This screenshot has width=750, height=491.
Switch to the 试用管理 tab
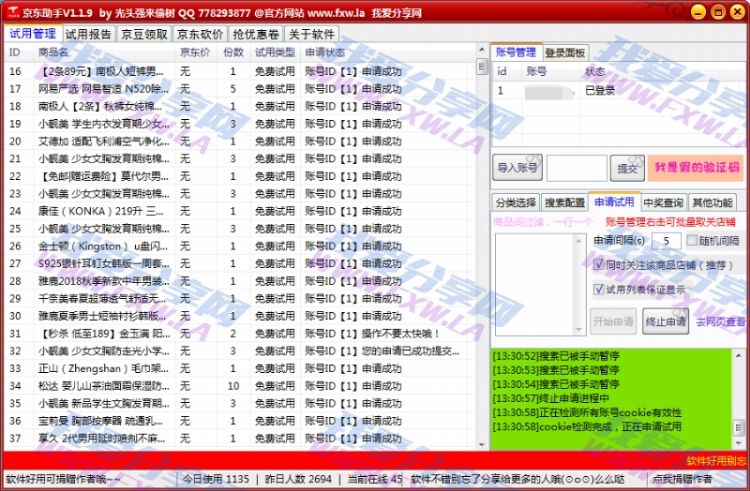(33, 34)
